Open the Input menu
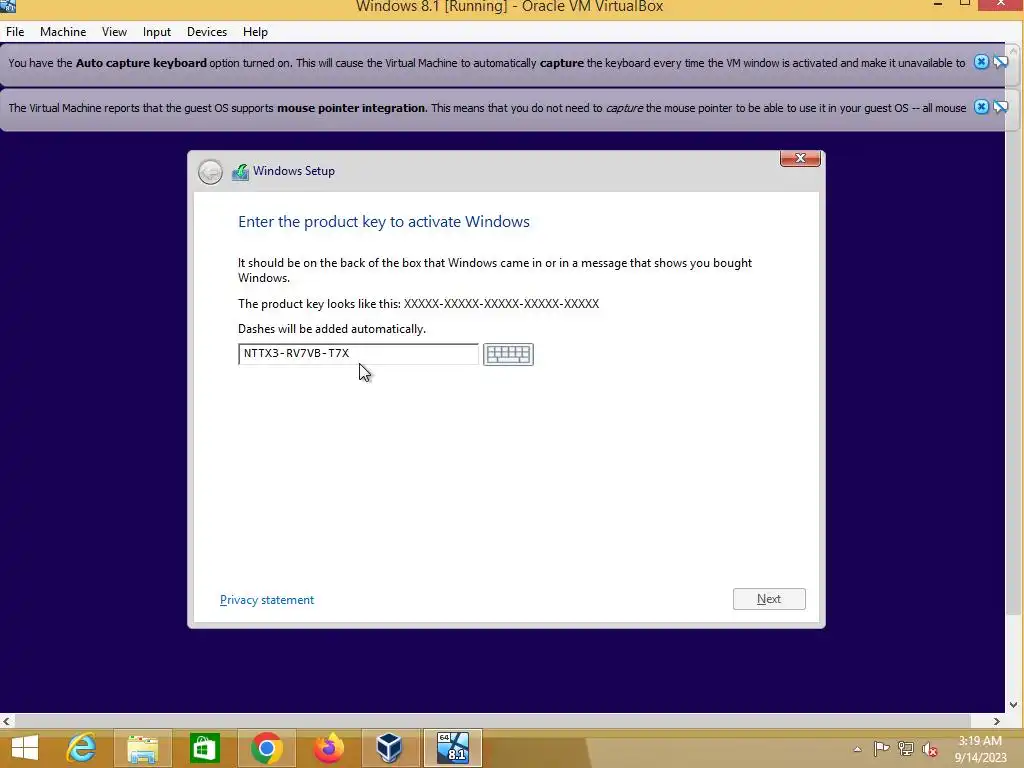Viewport: 1024px width, 768px height. coord(157,31)
